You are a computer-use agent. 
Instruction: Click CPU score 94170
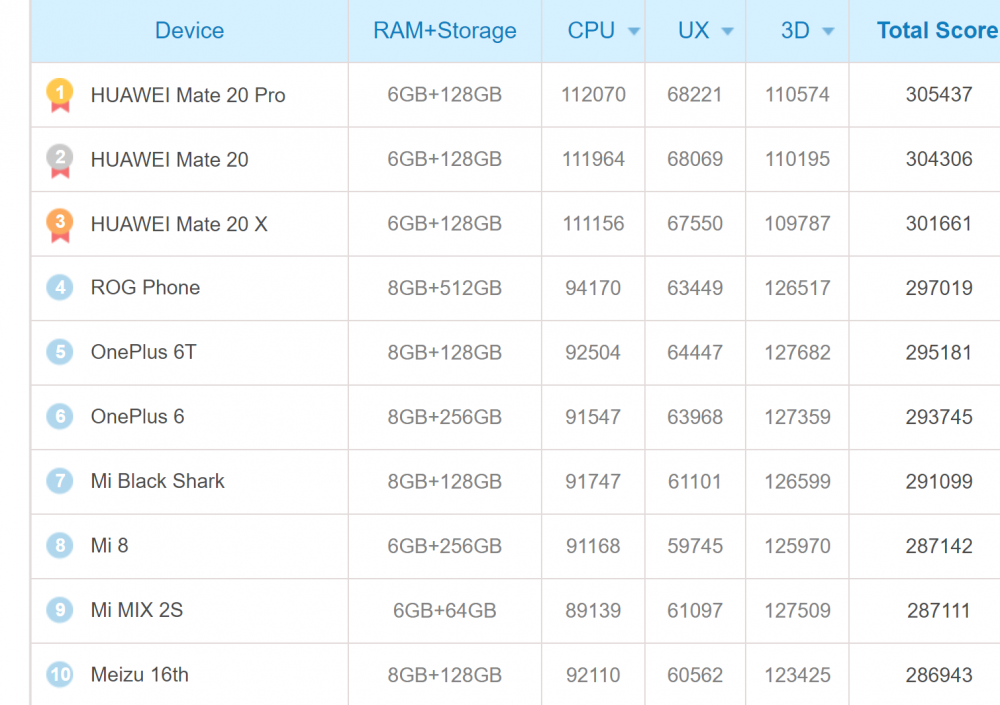pos(593,288)
